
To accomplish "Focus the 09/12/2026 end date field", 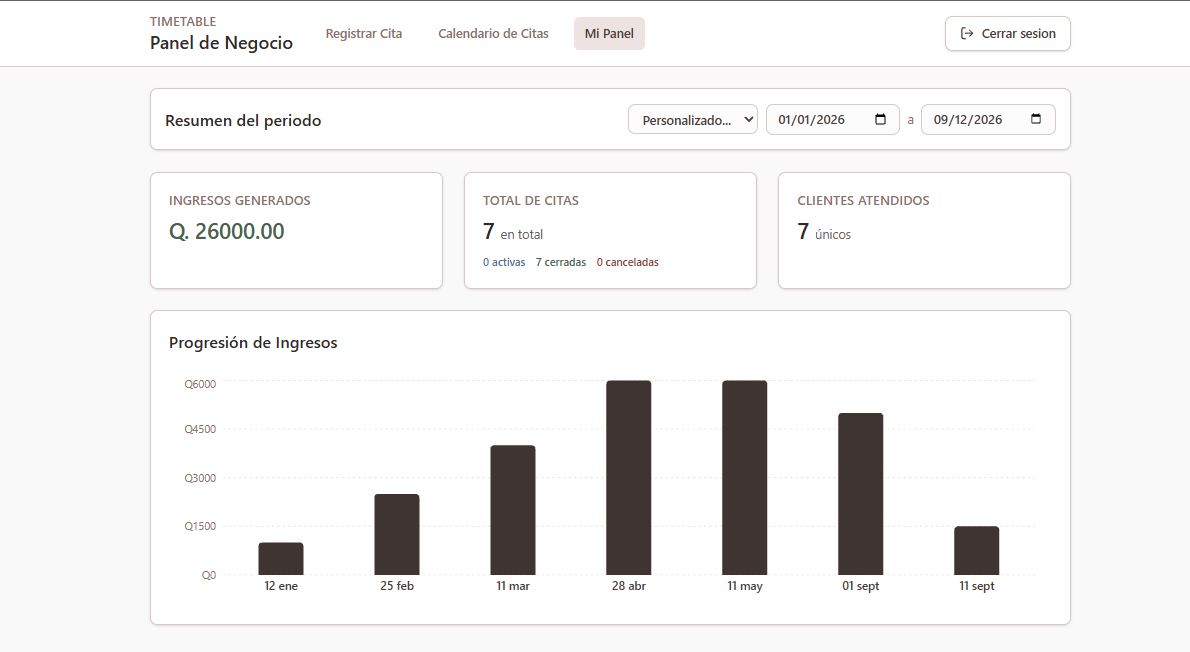I will [988, 119].
